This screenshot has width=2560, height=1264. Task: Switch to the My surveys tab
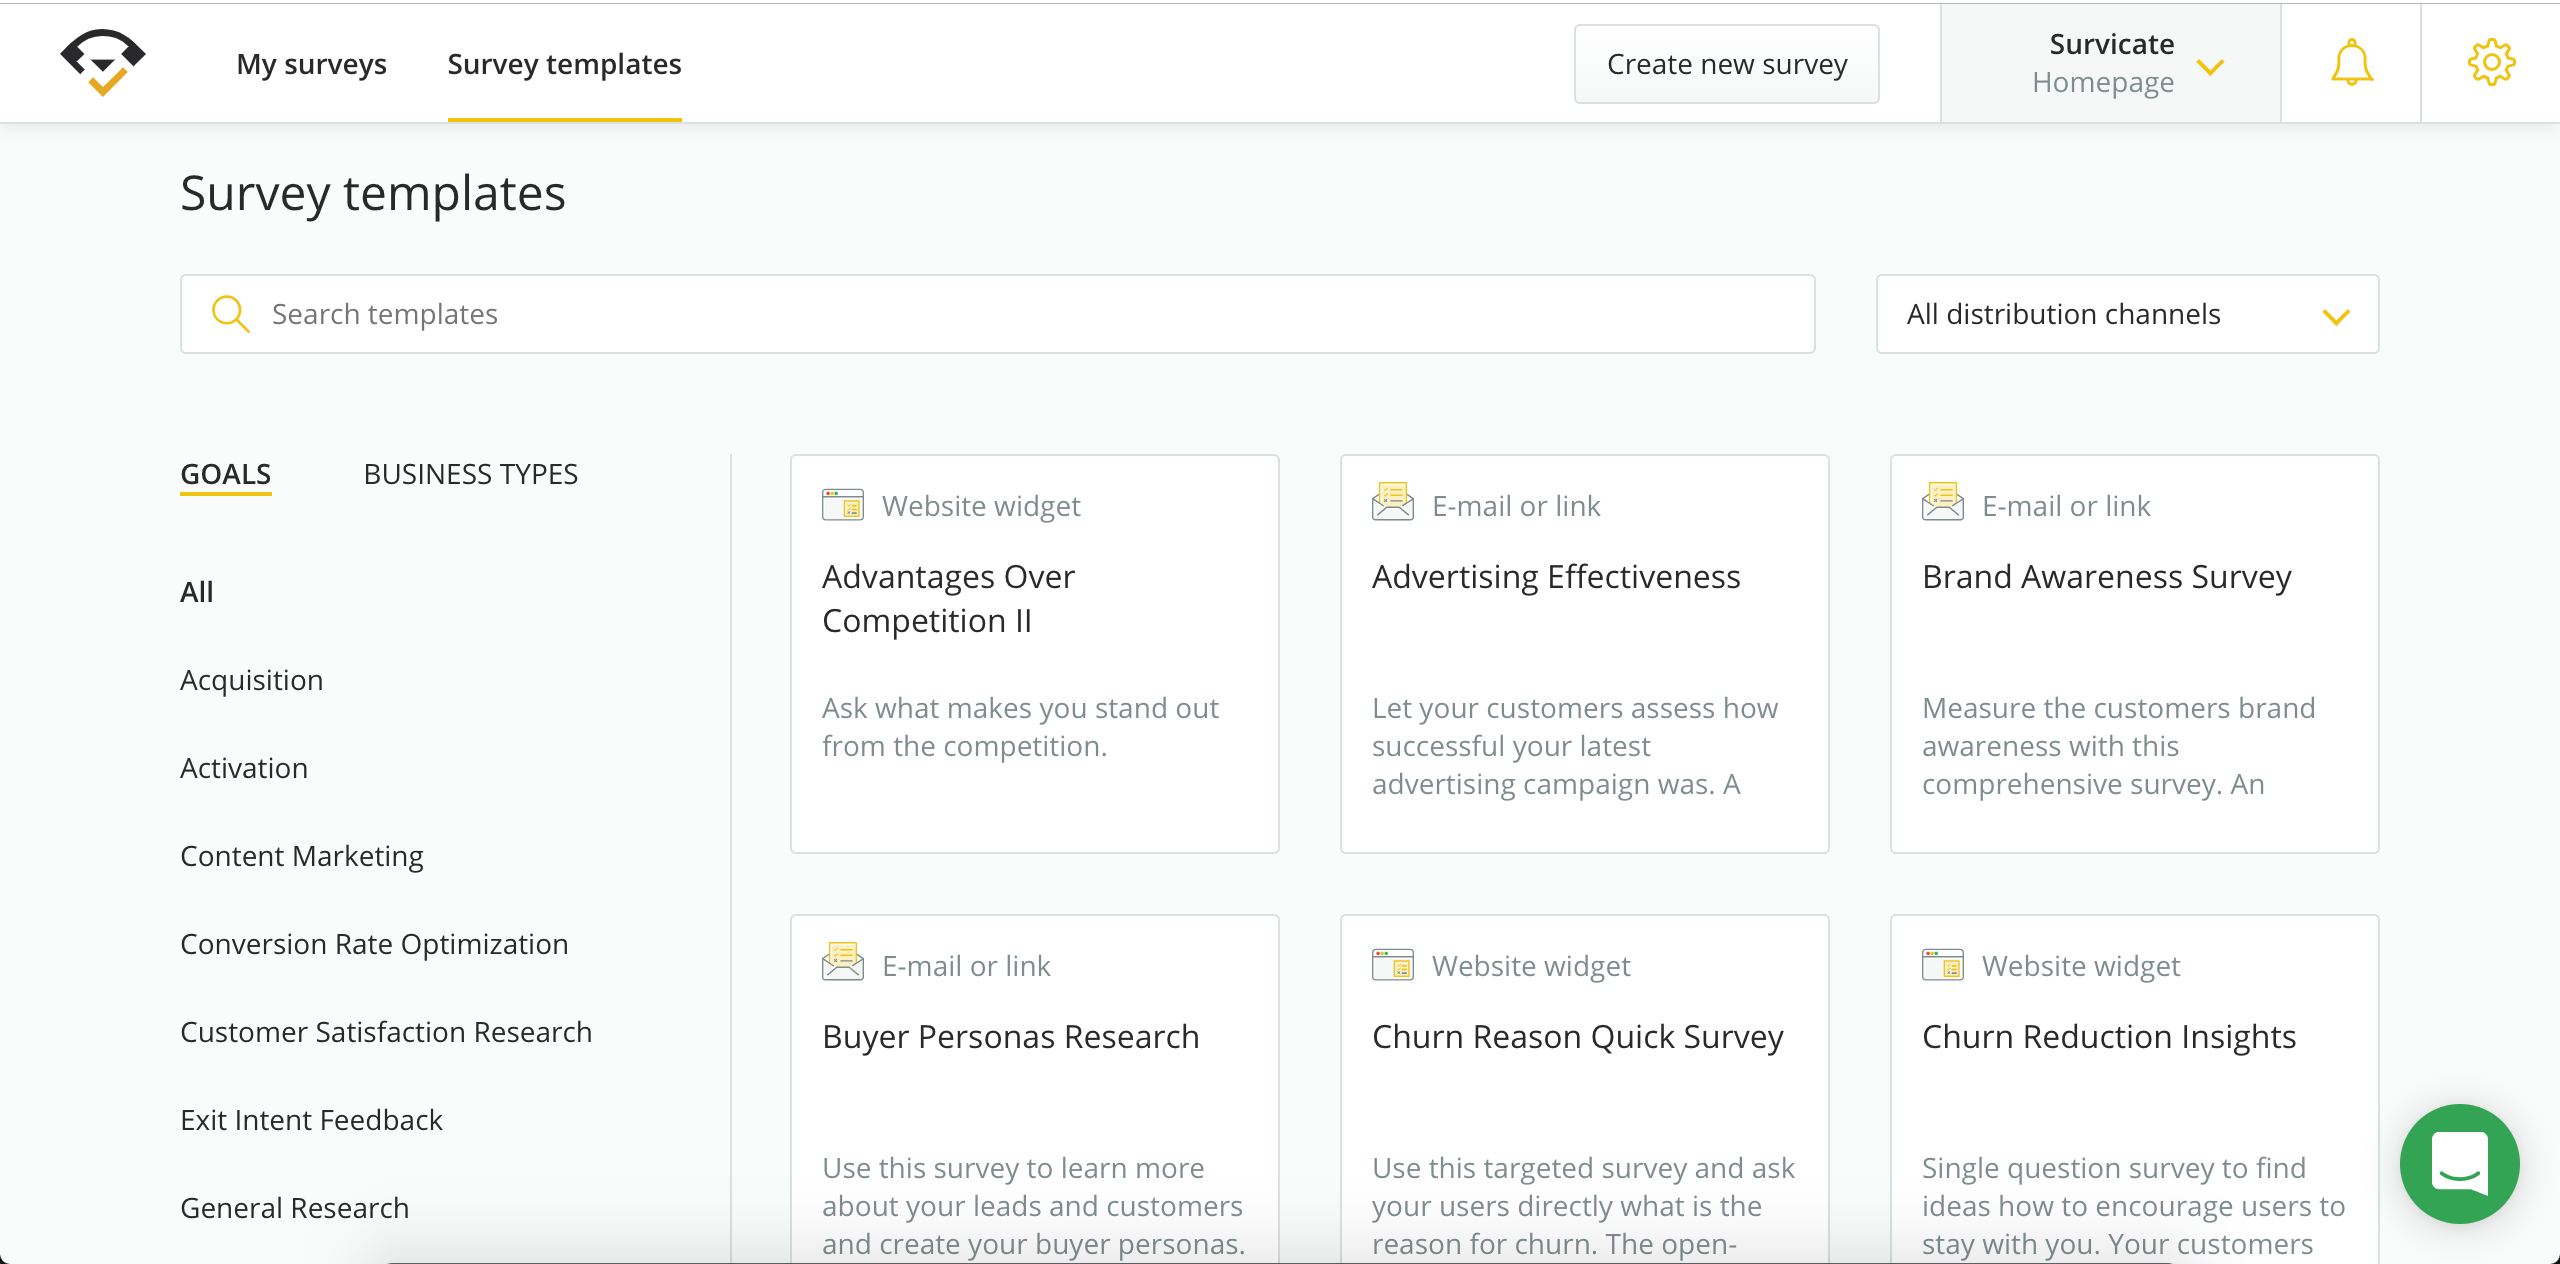311,63
